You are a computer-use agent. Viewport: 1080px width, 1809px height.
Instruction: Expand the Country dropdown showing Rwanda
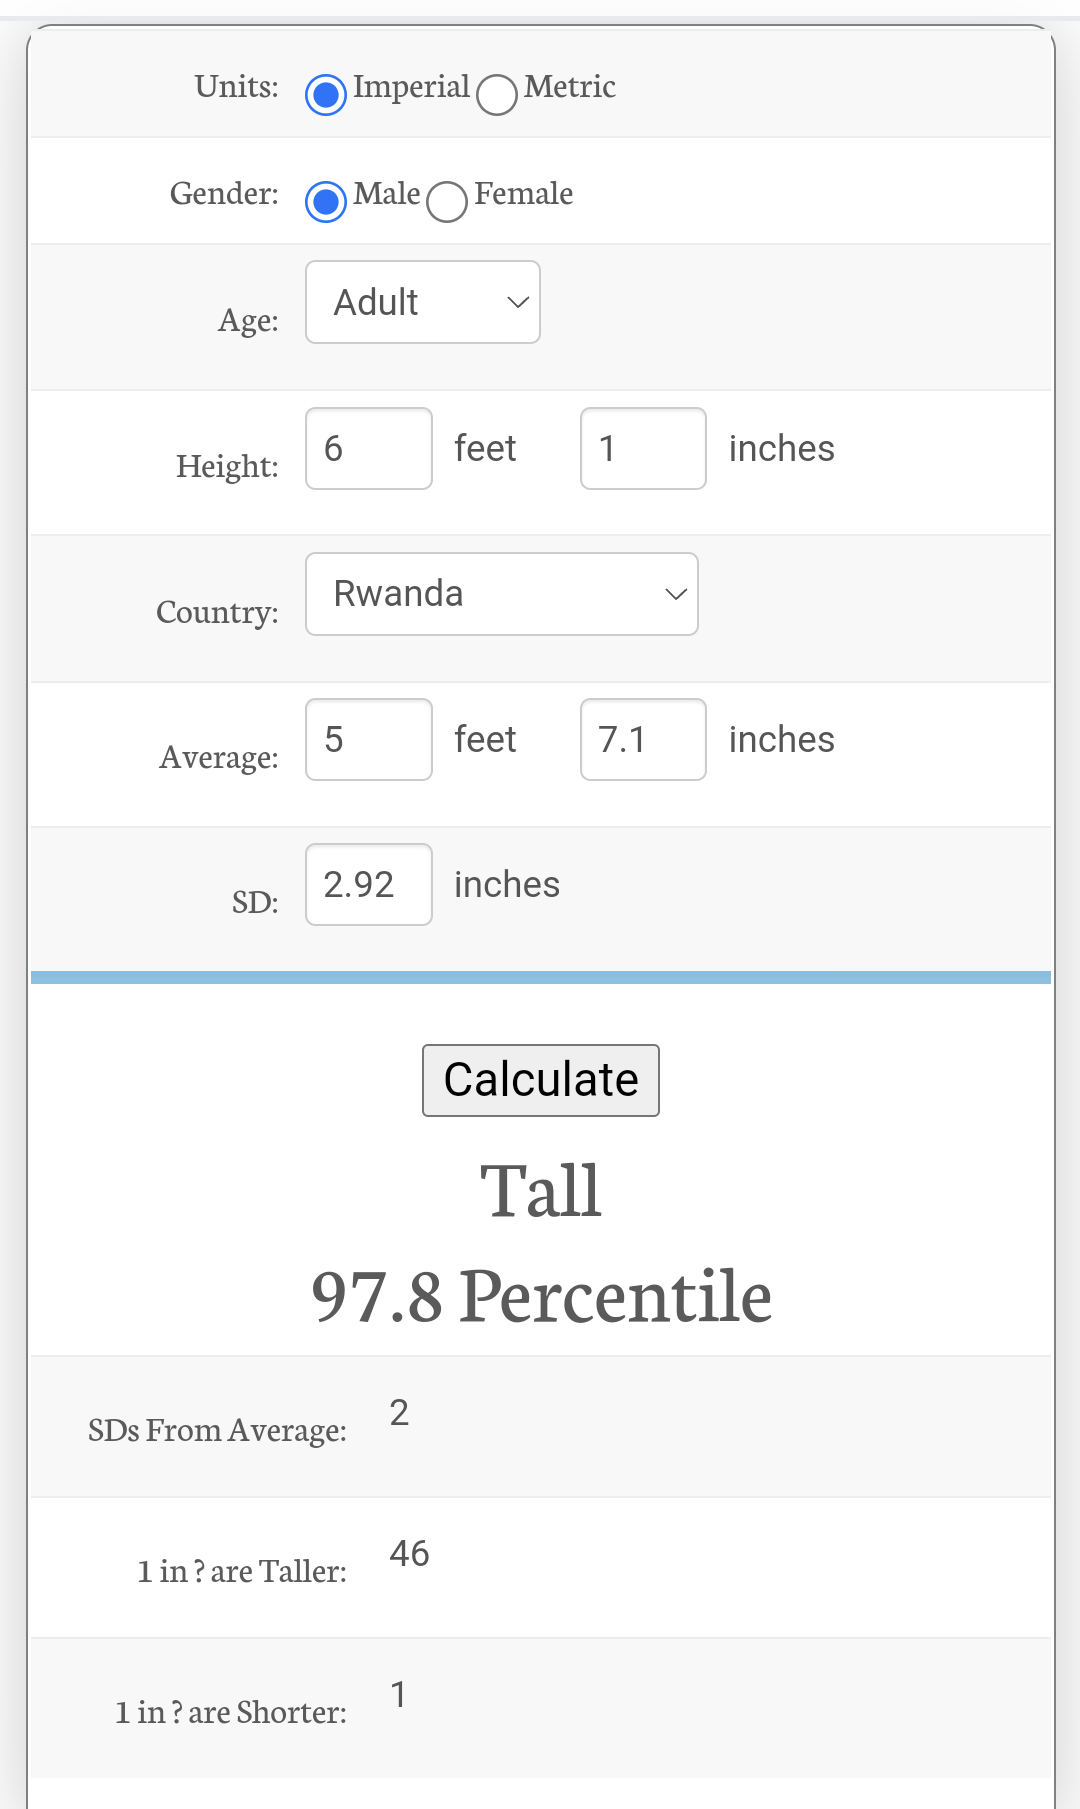point(501,594)
